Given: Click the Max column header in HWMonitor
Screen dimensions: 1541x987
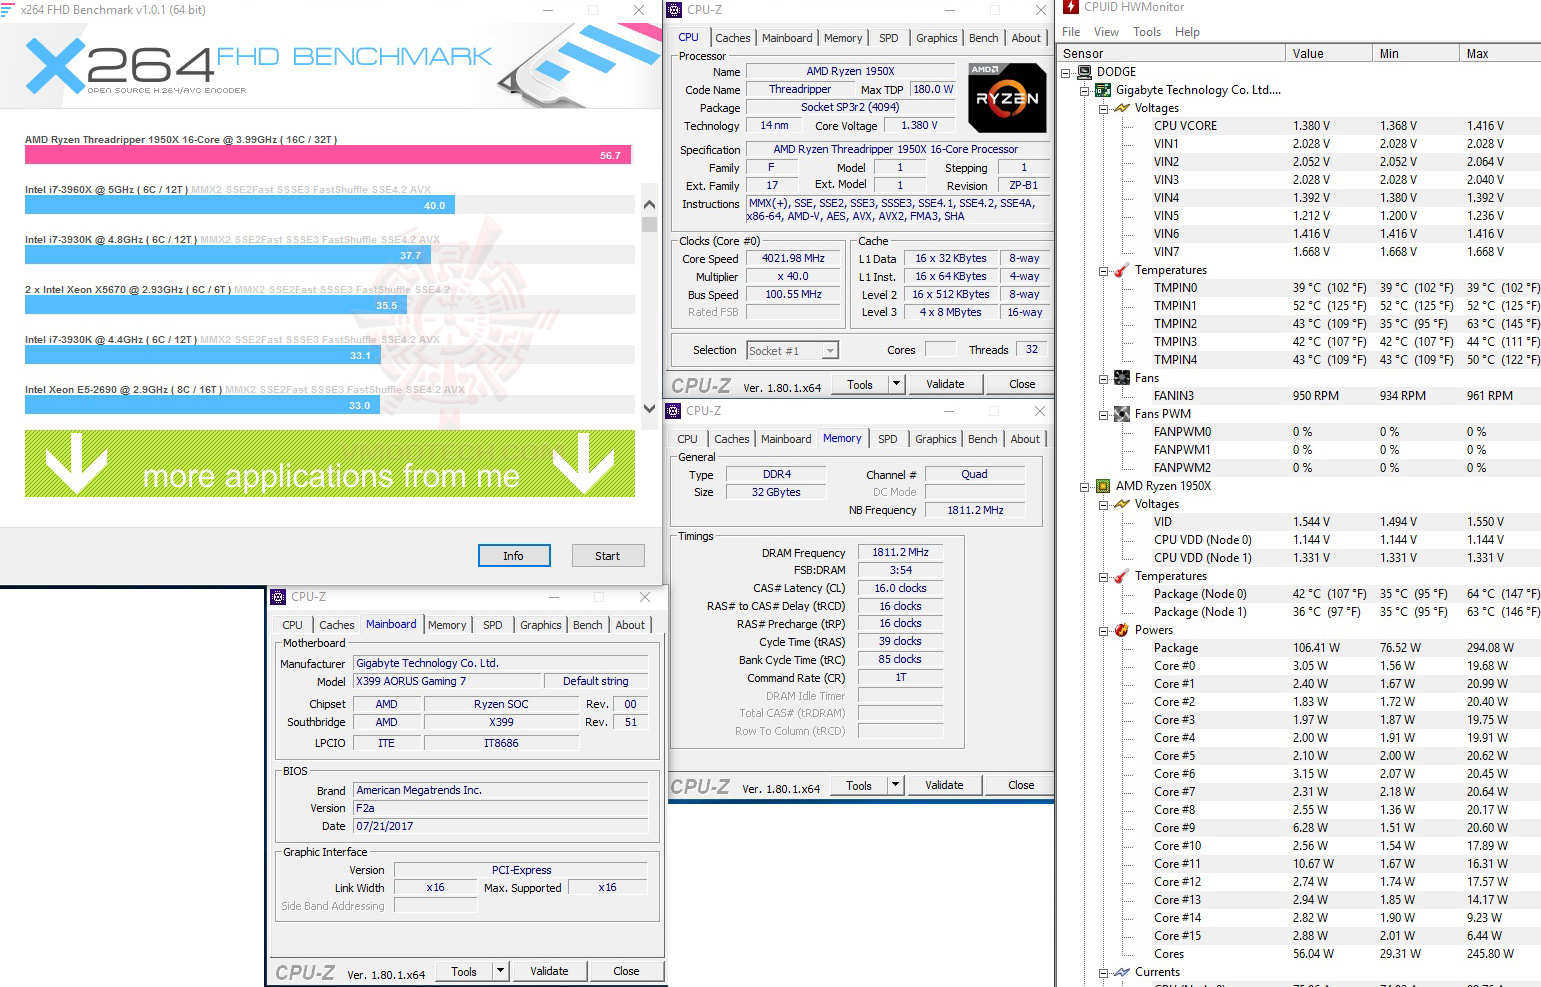Looking at the screenshot, I should (x=1500, y=54).
